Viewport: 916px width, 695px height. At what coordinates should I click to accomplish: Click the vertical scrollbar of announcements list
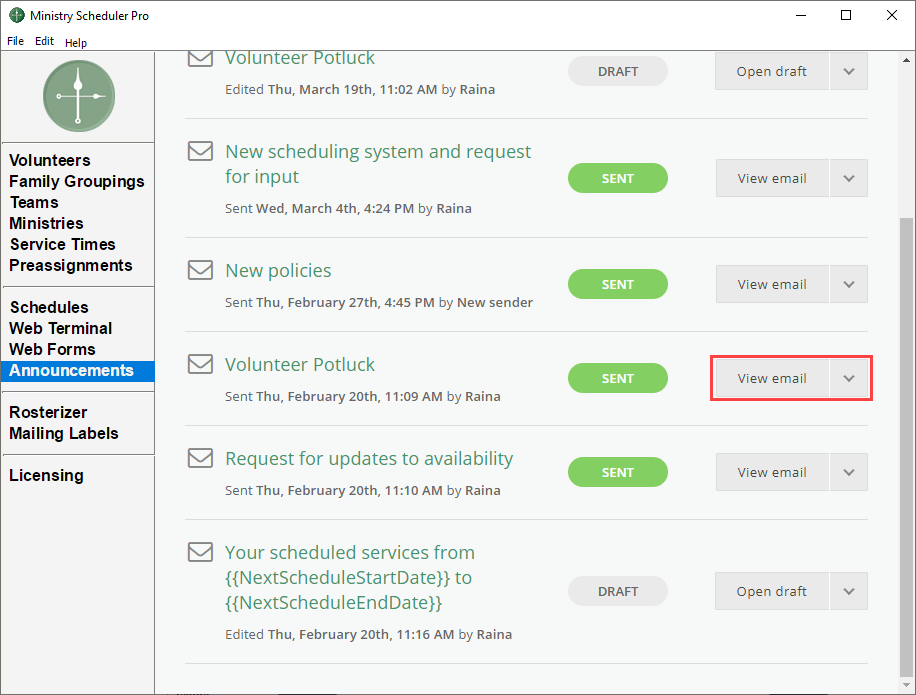pos(906,440)
